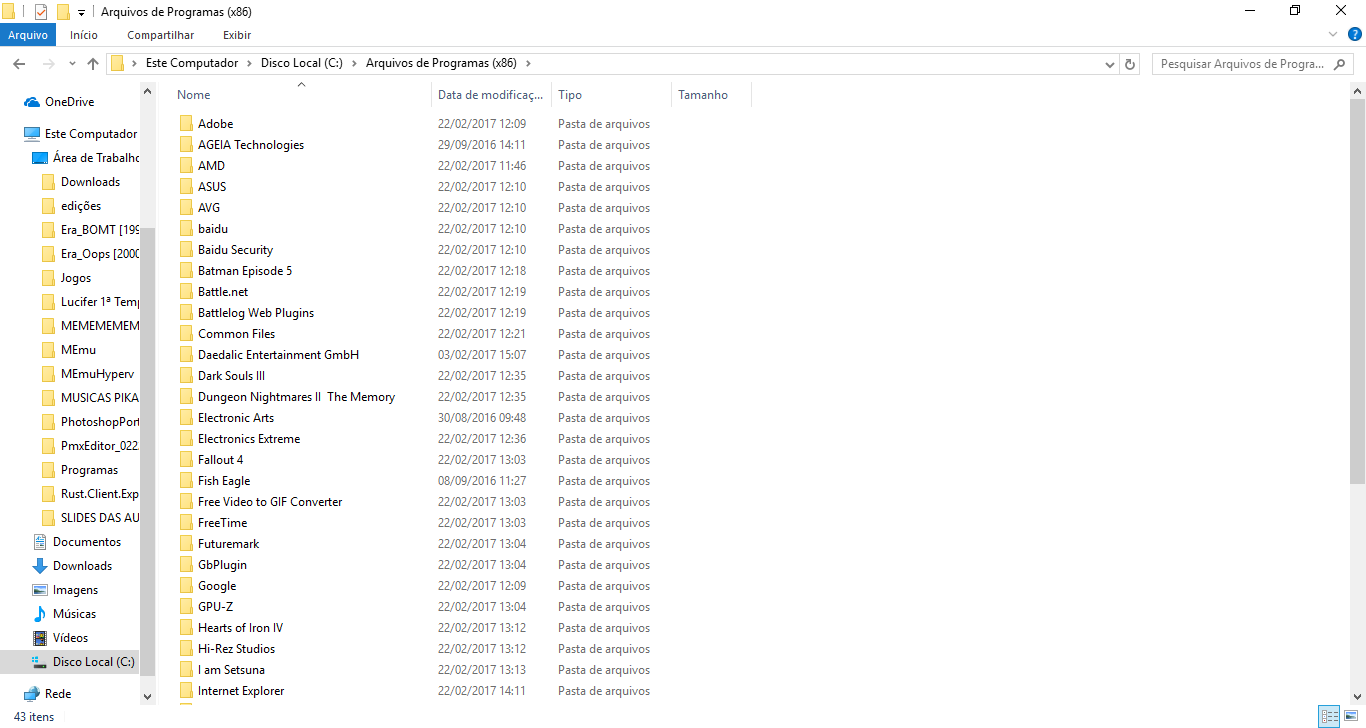Select the Jogos folder in sidebar
Viewport: 1366px width, 728px height.
pyautogui.click(x=75, y=278)
